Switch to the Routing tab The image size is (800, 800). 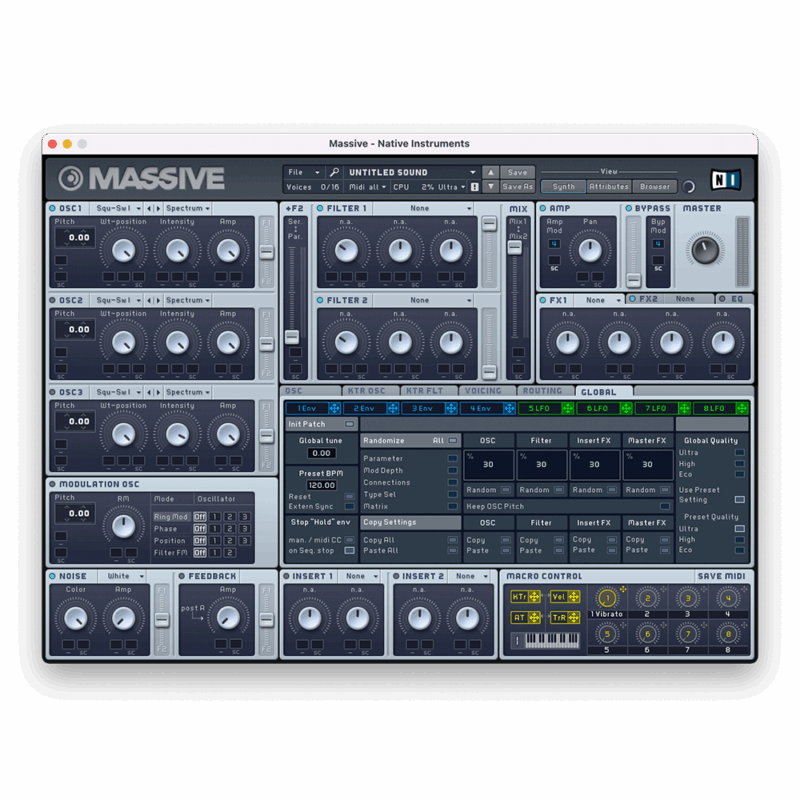[545, 391]
